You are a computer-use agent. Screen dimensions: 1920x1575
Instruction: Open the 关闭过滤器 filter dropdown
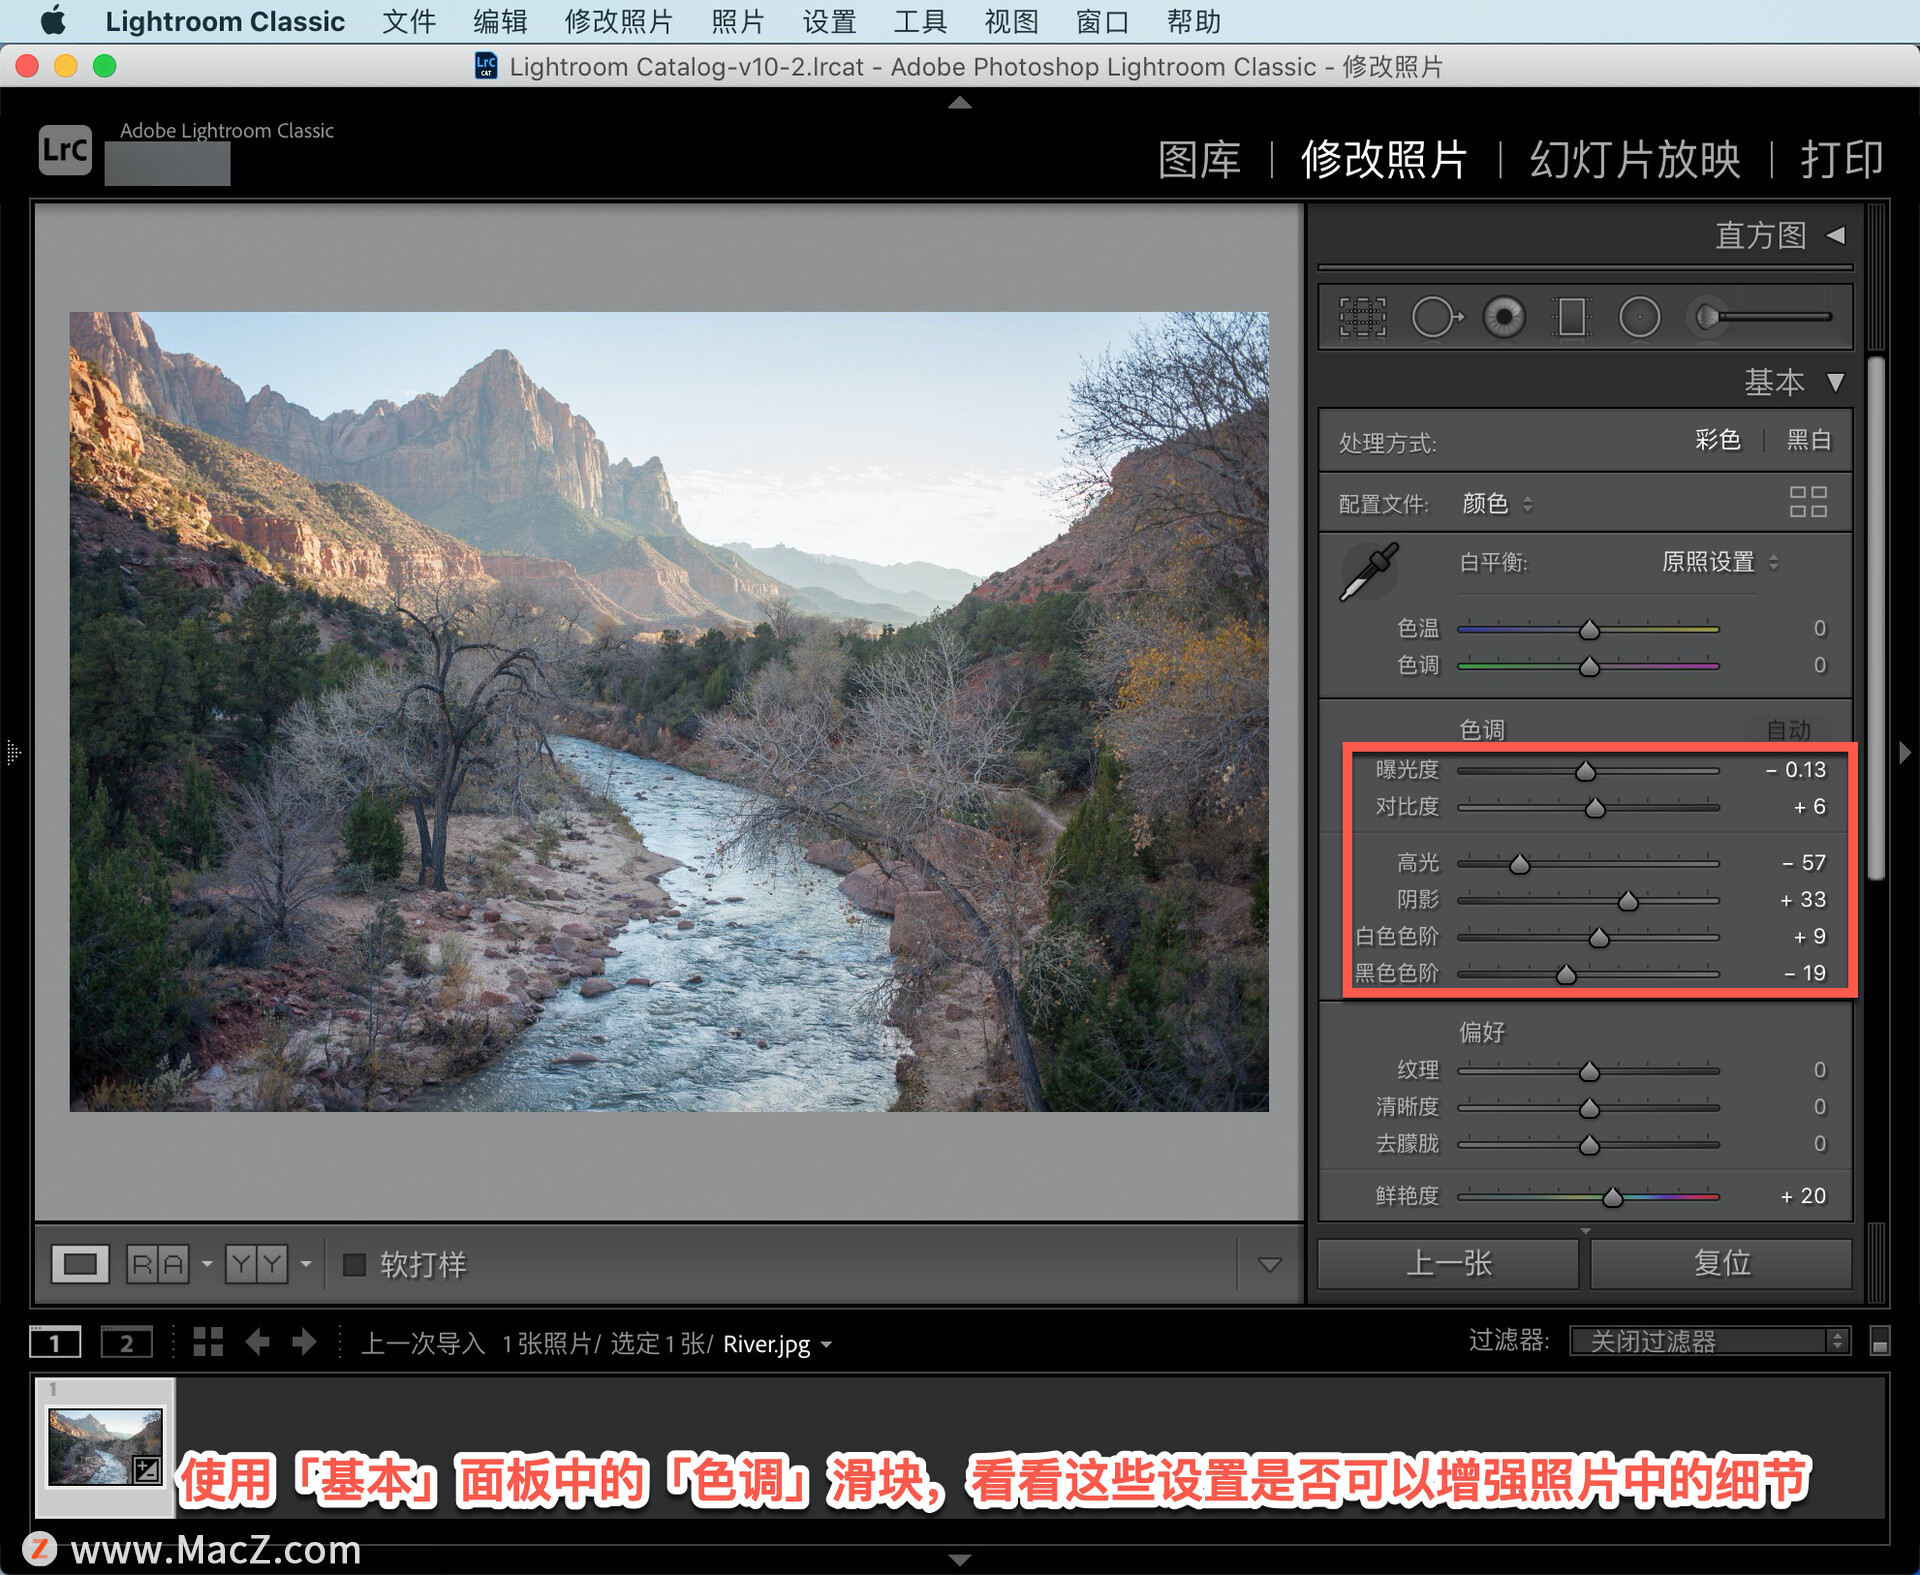click(1709, 1341)
